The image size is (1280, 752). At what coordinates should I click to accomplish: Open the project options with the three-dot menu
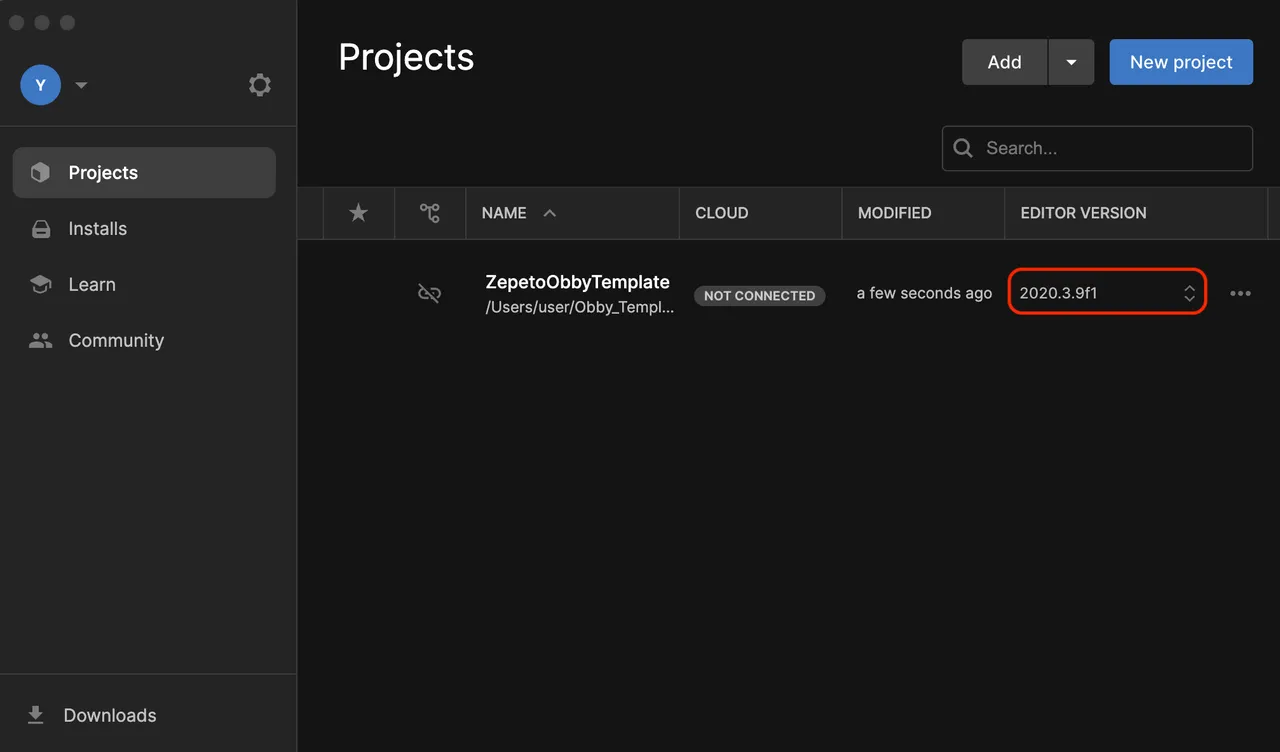pos(1240,293)
